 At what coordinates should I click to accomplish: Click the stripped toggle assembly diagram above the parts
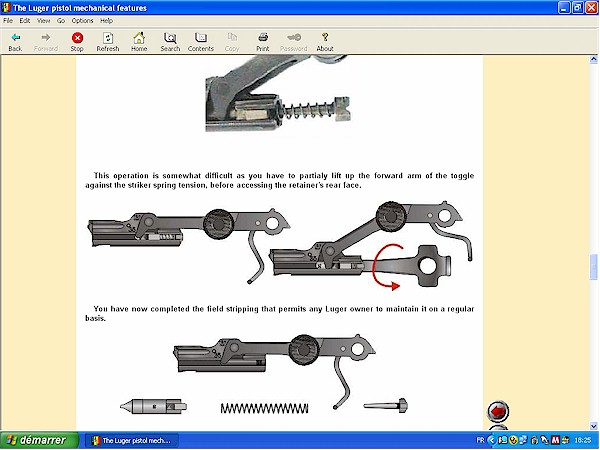click(x=274, y=371)
